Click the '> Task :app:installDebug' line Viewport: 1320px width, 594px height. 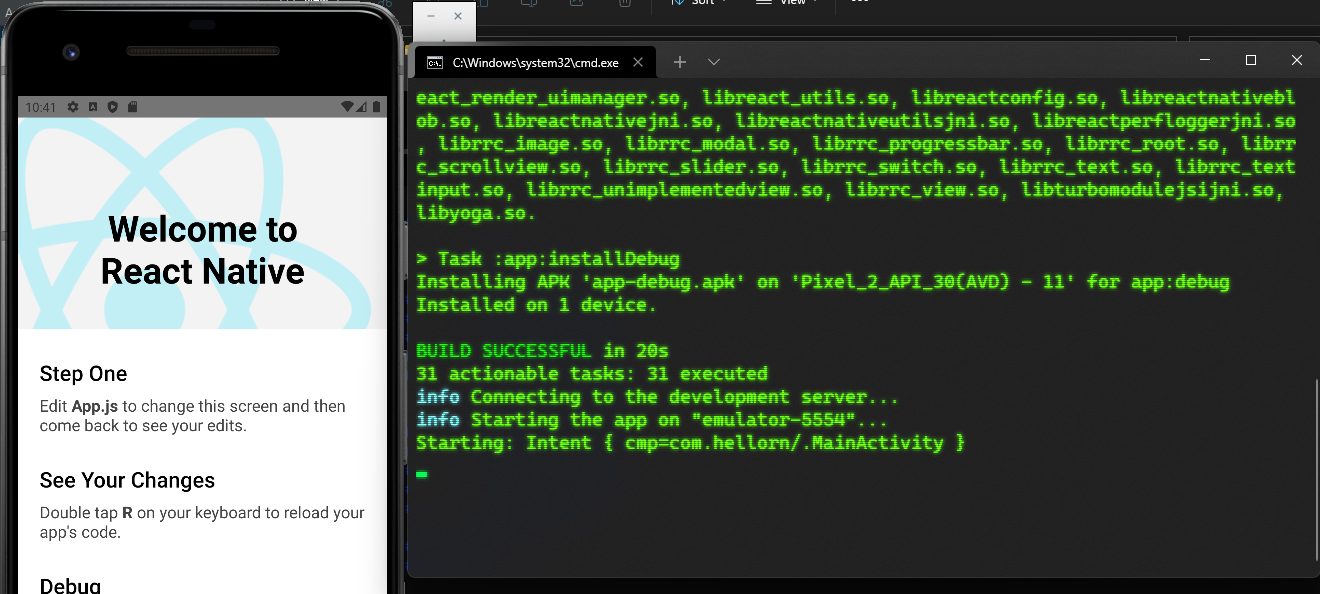pyautogui.click(x=548, y=259)
